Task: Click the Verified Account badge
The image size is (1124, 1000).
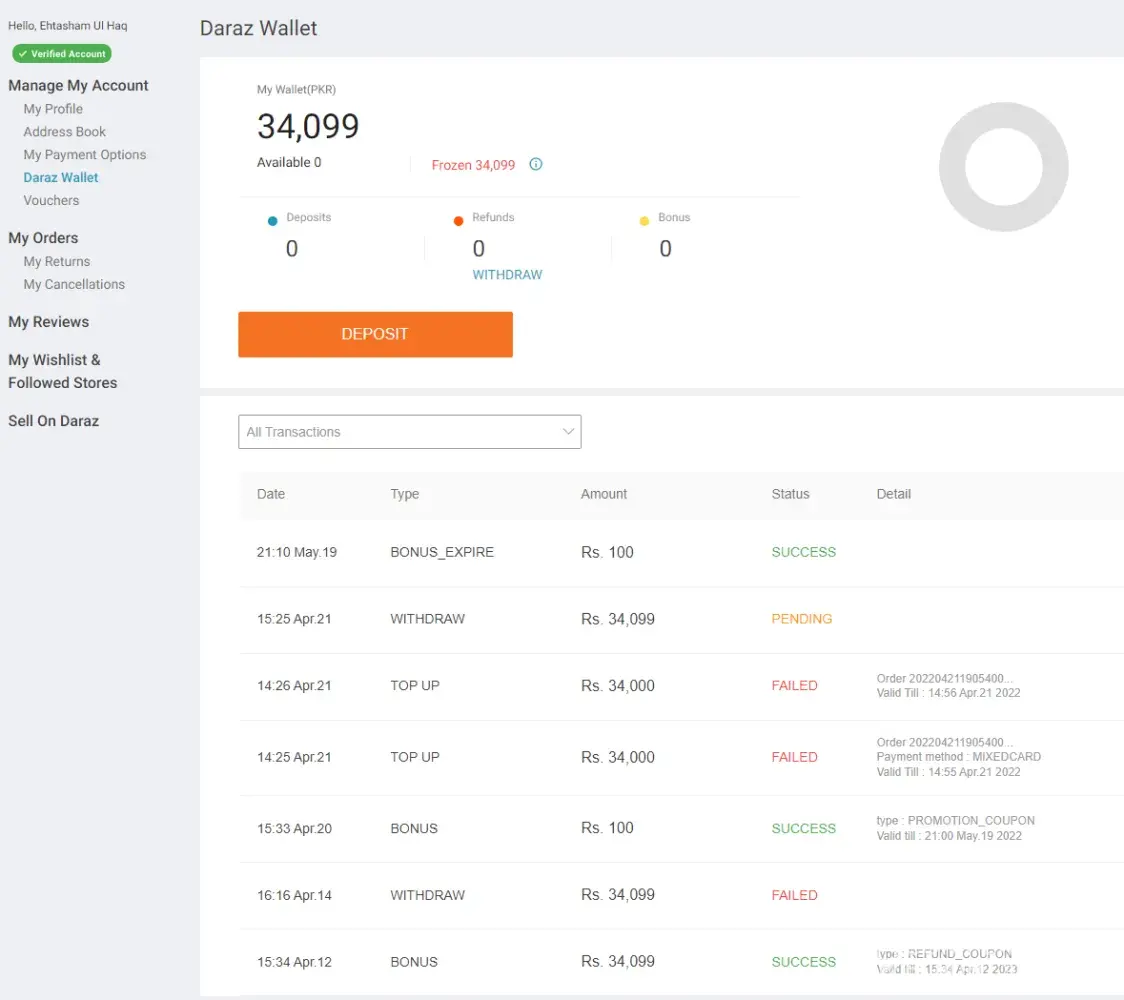Action: [62, 54]
